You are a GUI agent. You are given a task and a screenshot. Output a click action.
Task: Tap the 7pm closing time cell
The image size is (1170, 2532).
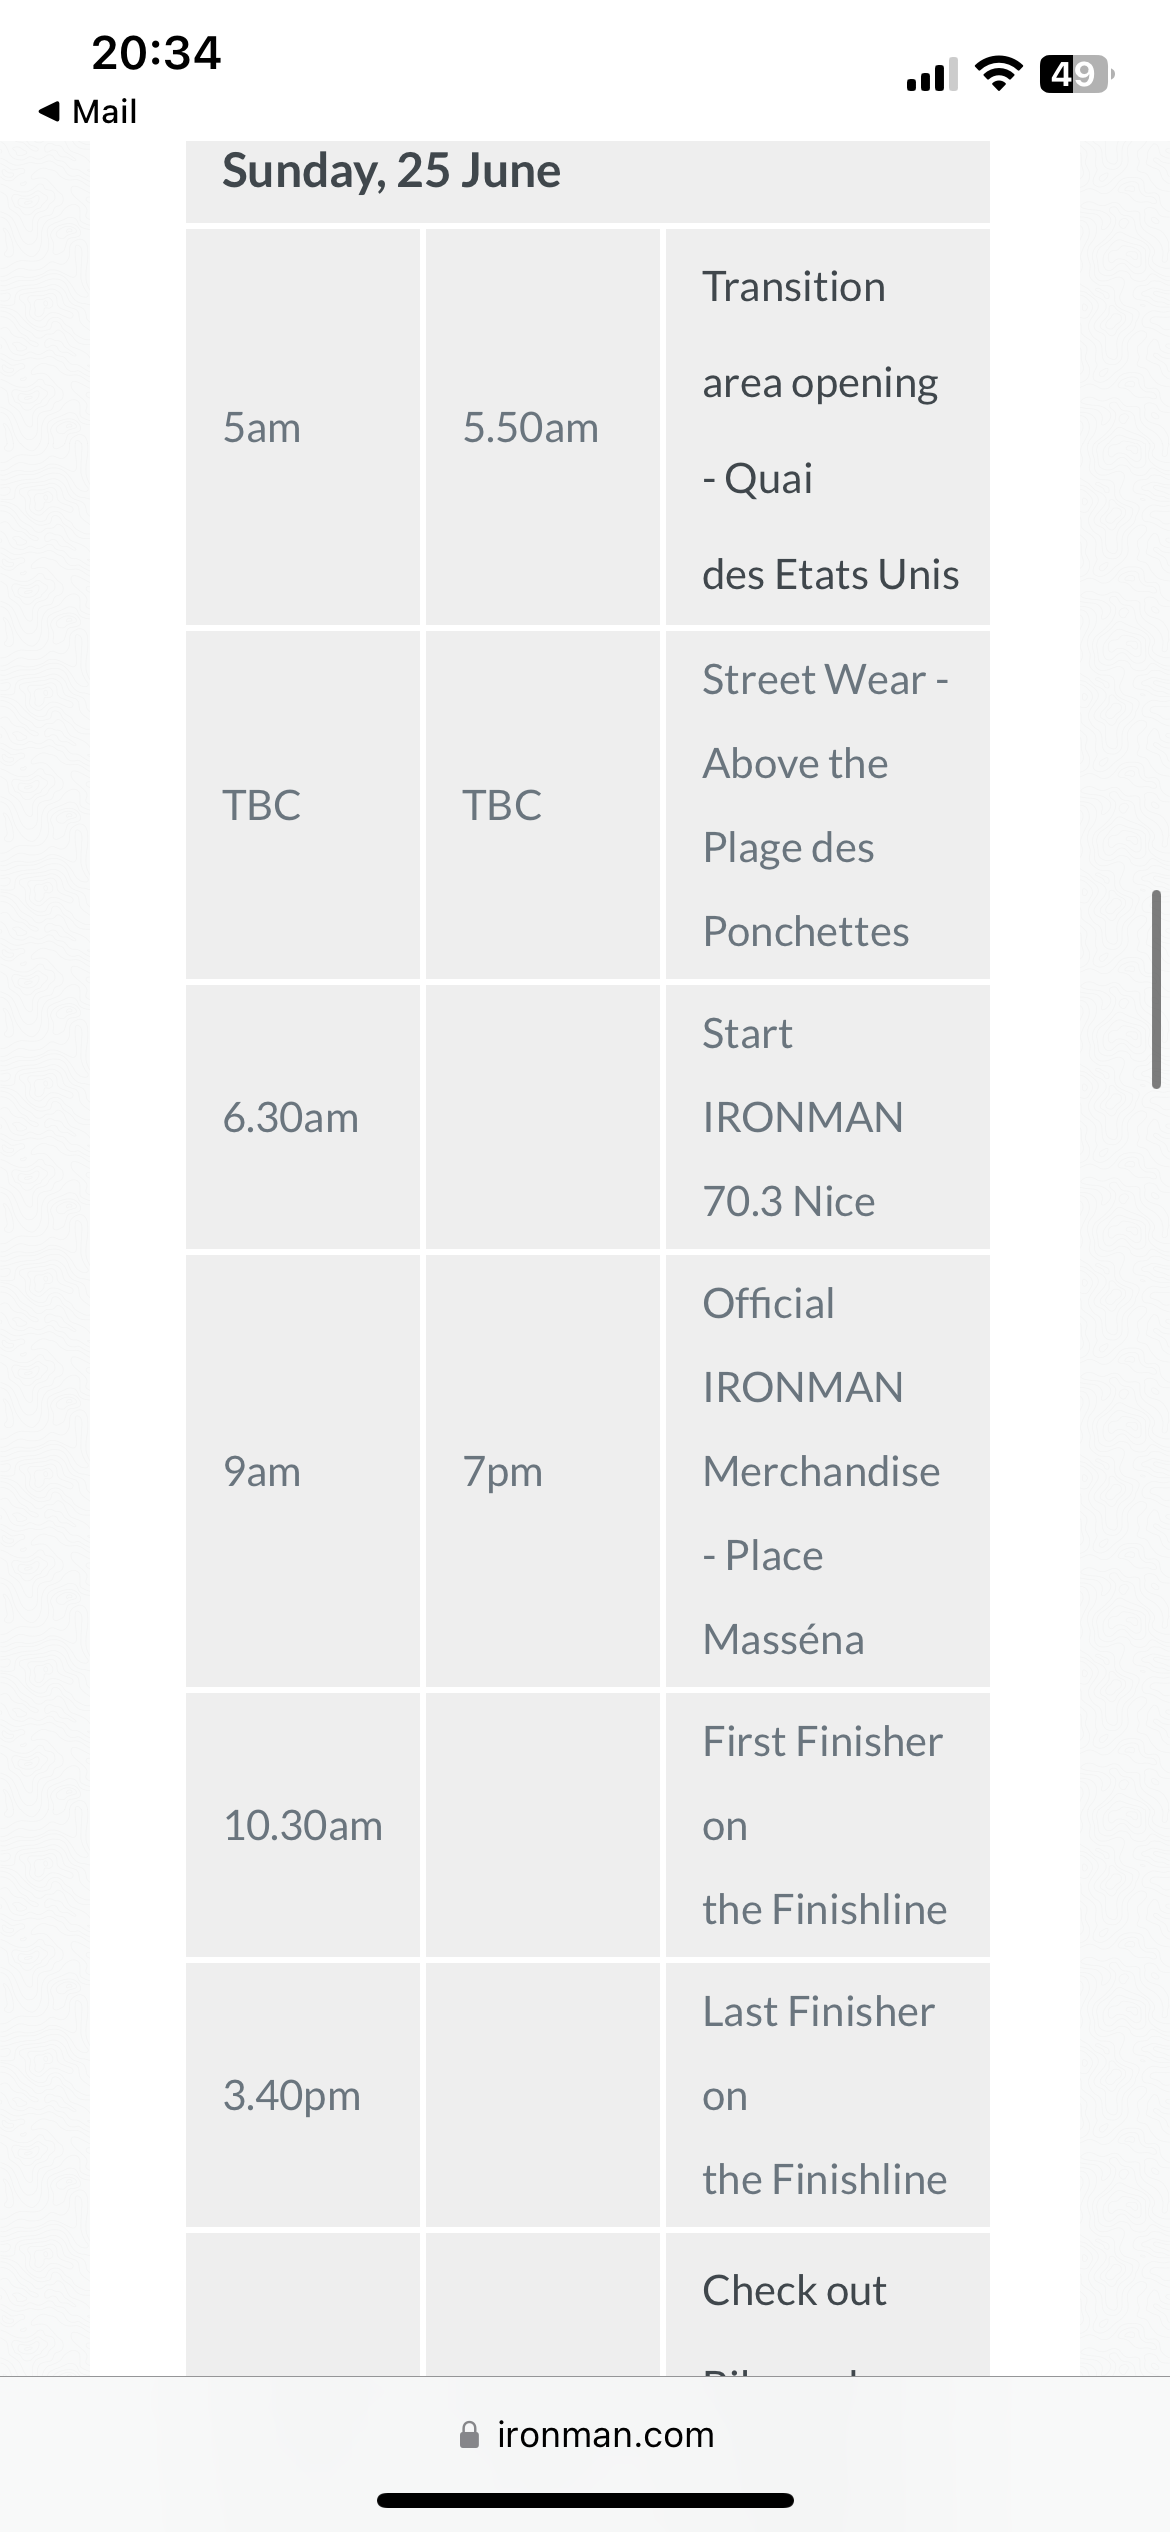[543, 1471]
